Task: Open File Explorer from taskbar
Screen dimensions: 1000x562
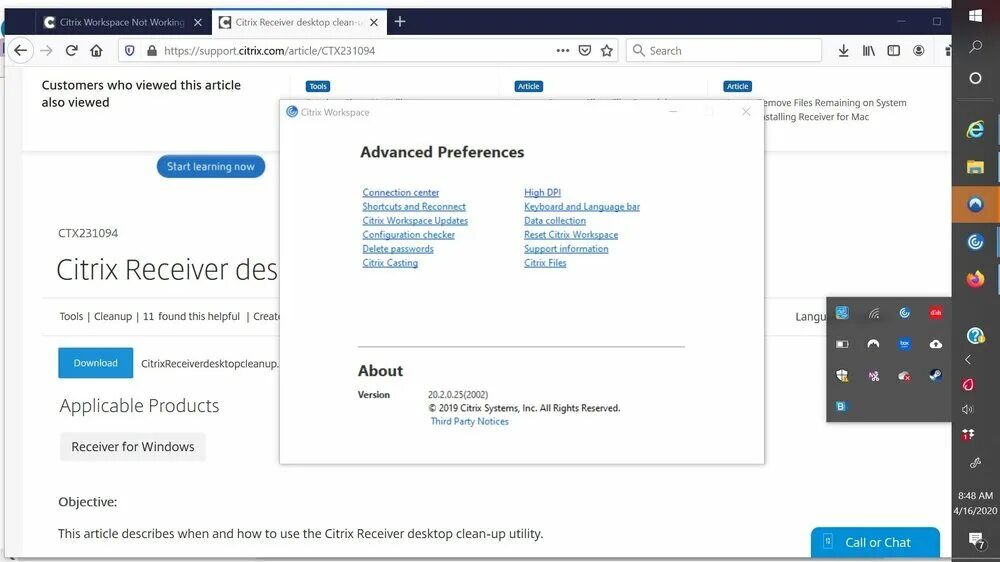Action: pyautogui.click(x=975, y=167)
